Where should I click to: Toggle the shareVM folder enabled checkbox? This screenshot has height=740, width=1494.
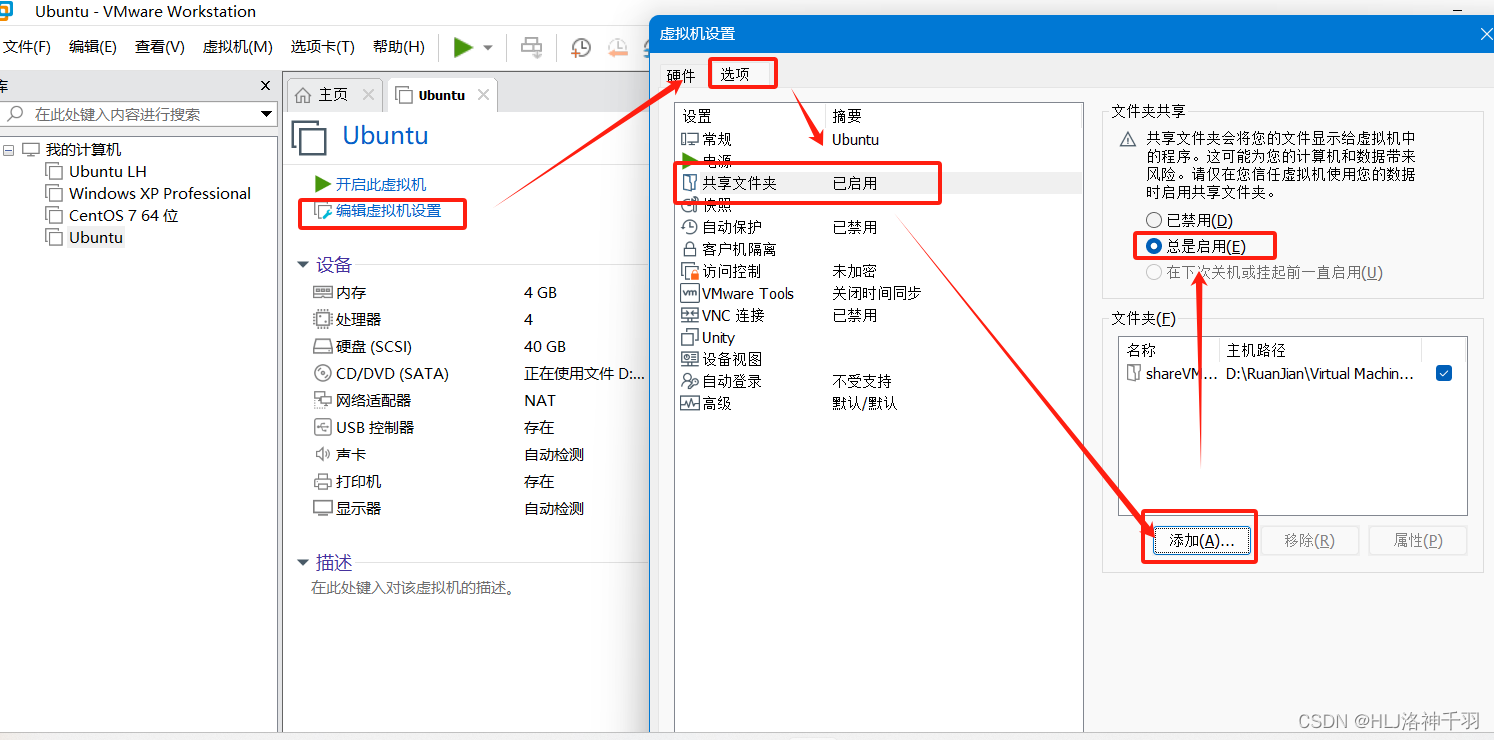point(1444,373)
